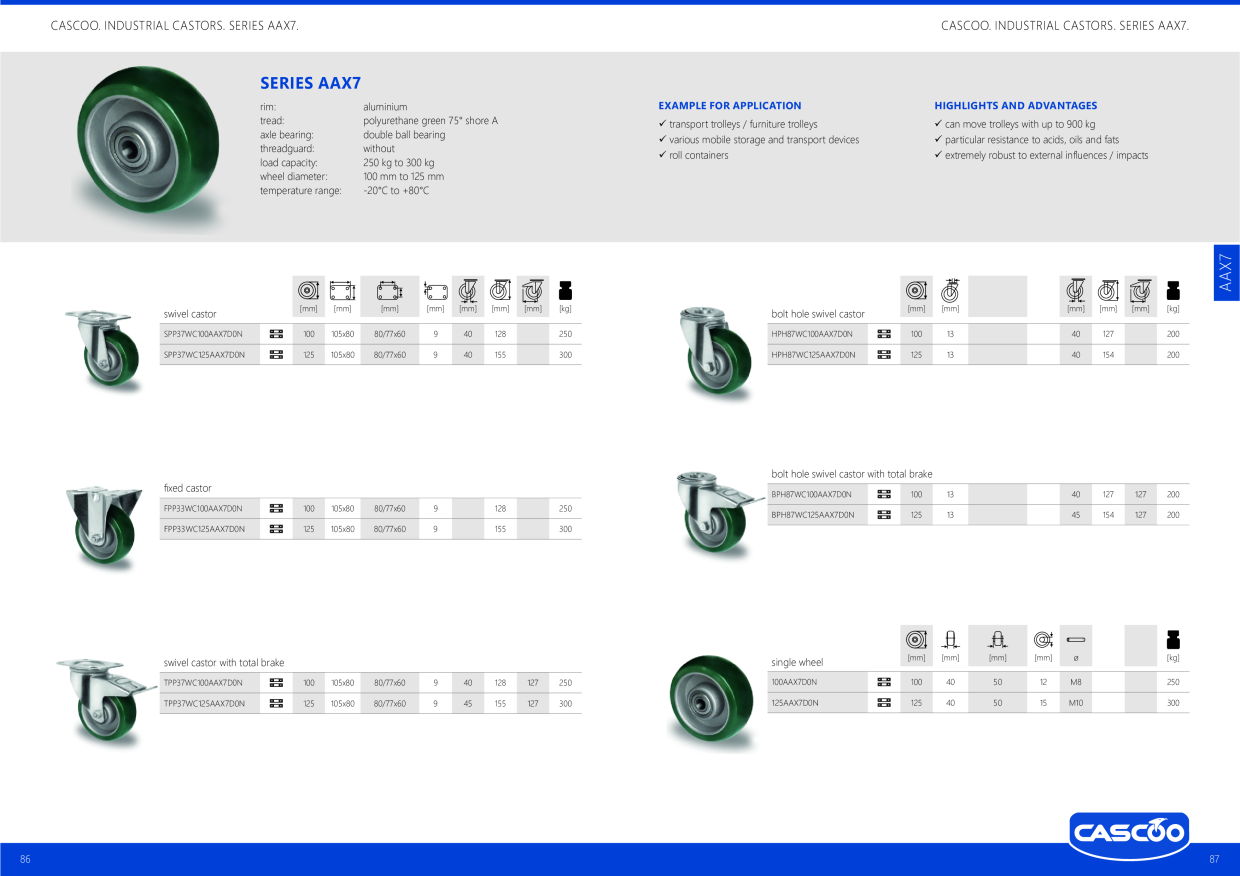Click the bolt hole diameter icon, bolt hole swivel castor table

coord(950,291)
